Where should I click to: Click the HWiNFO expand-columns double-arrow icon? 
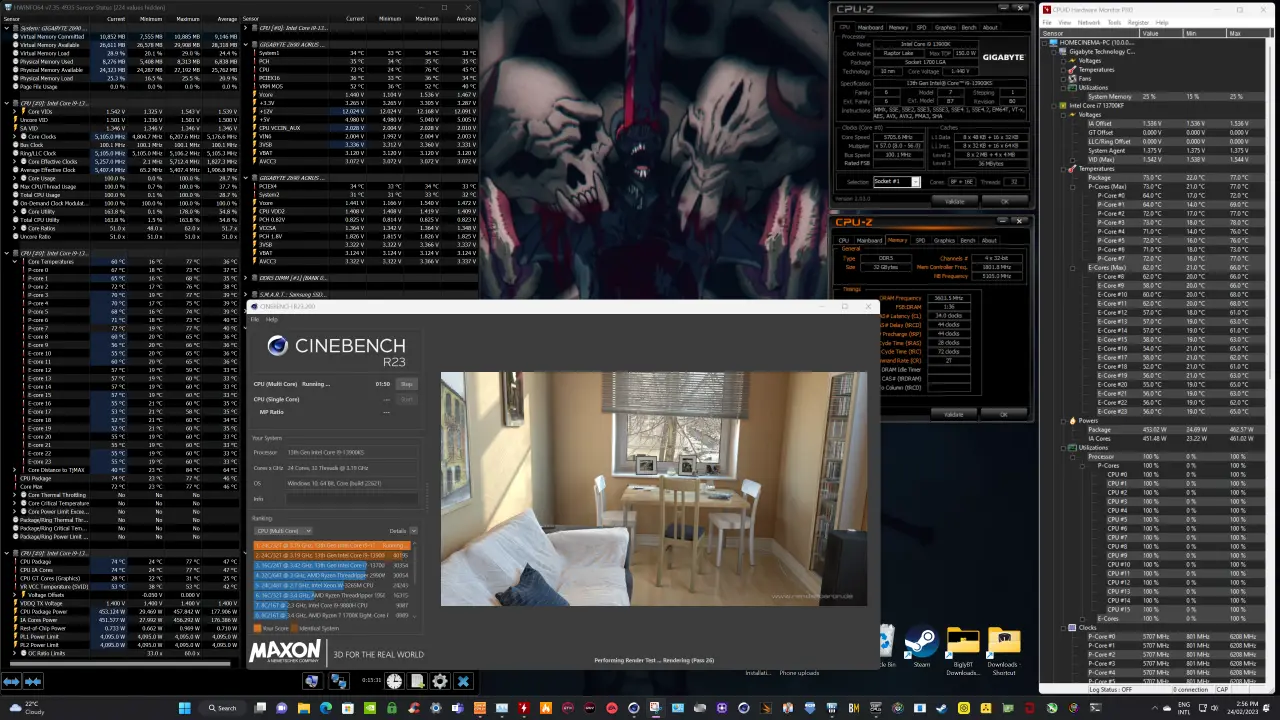click(11, 682)
